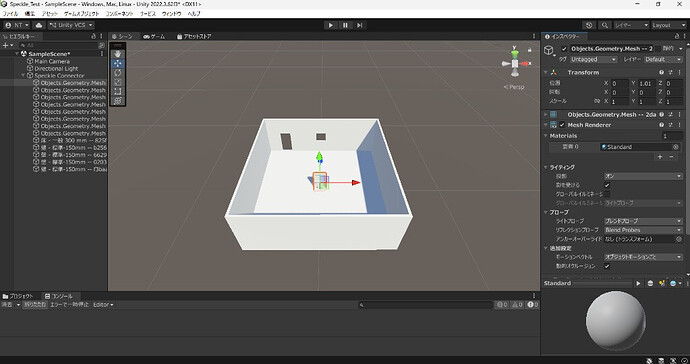Toggle console info message count
This screenshot has height=364, width=690.
(502, 305)
